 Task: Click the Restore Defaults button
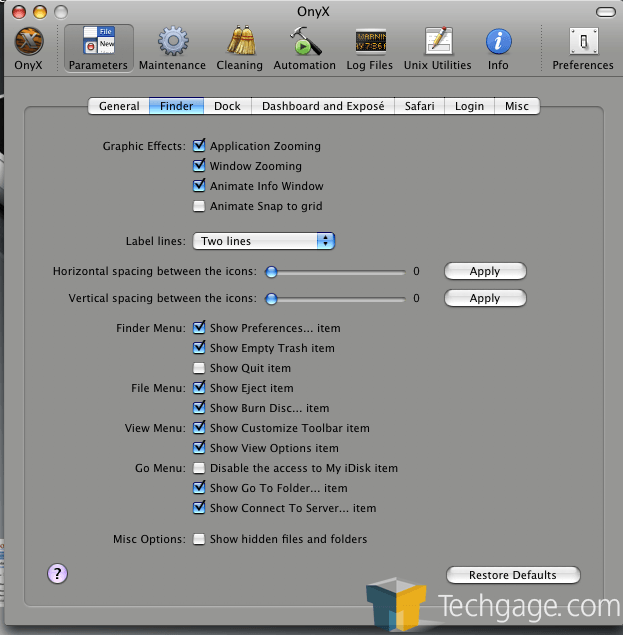513,575
